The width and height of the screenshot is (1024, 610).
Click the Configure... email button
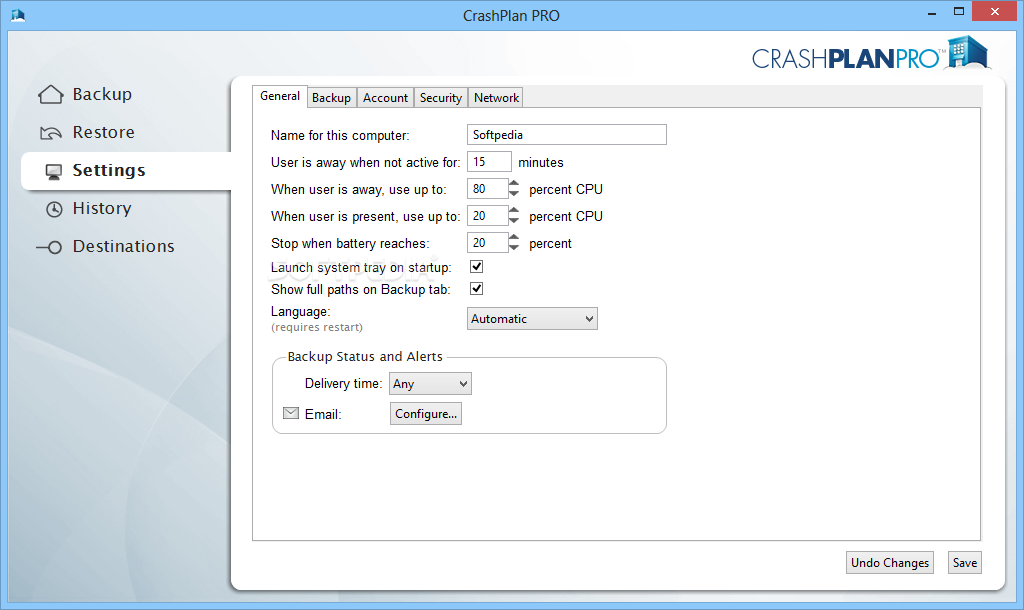coord(426,413)
